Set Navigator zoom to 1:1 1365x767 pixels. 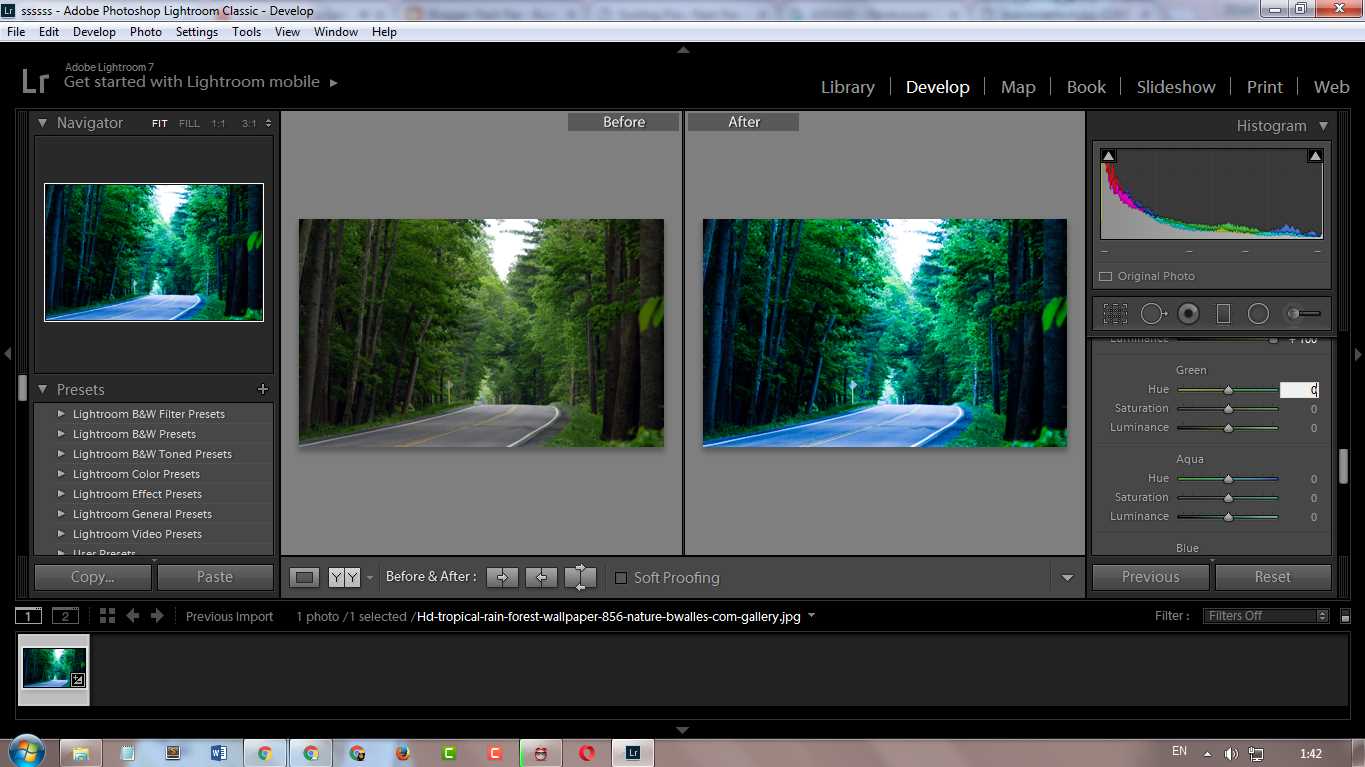[x=218, y=124]
